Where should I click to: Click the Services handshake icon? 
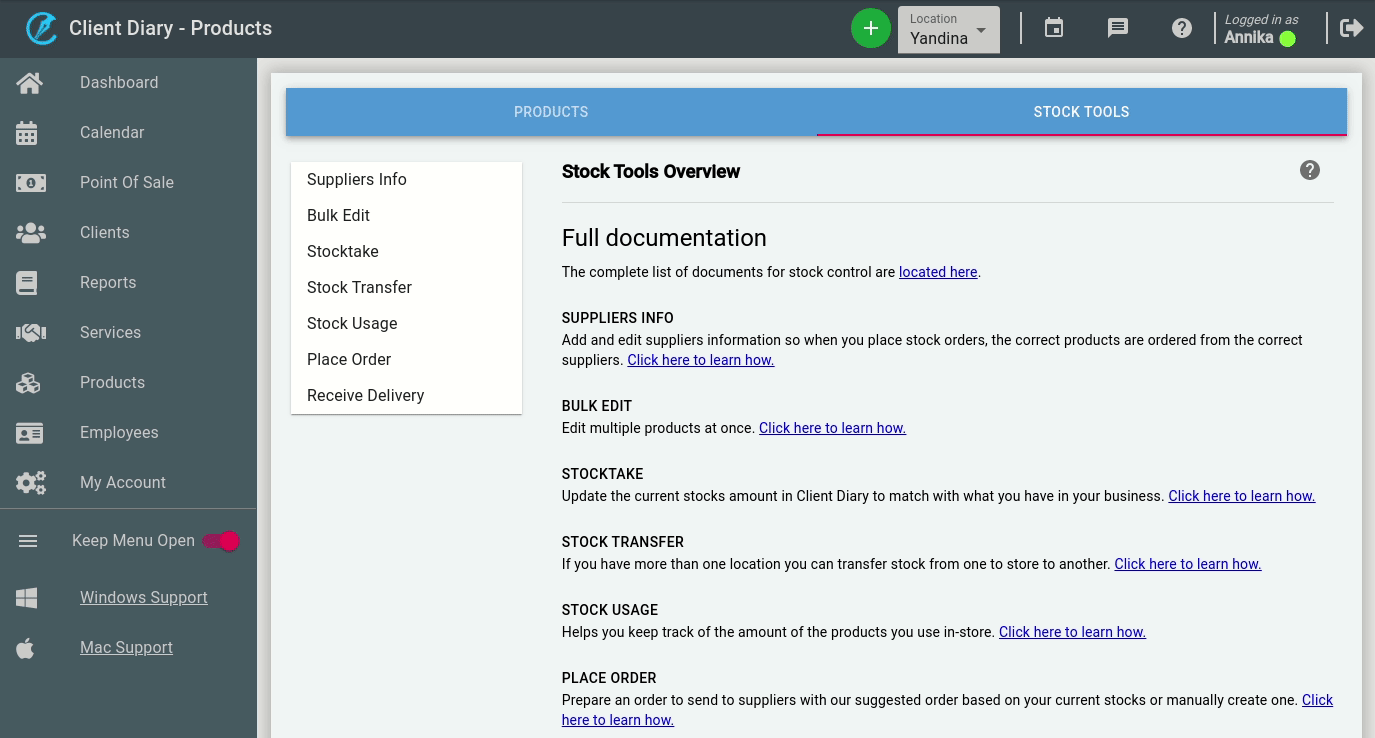pyautogui.click(x=31, y=333)
